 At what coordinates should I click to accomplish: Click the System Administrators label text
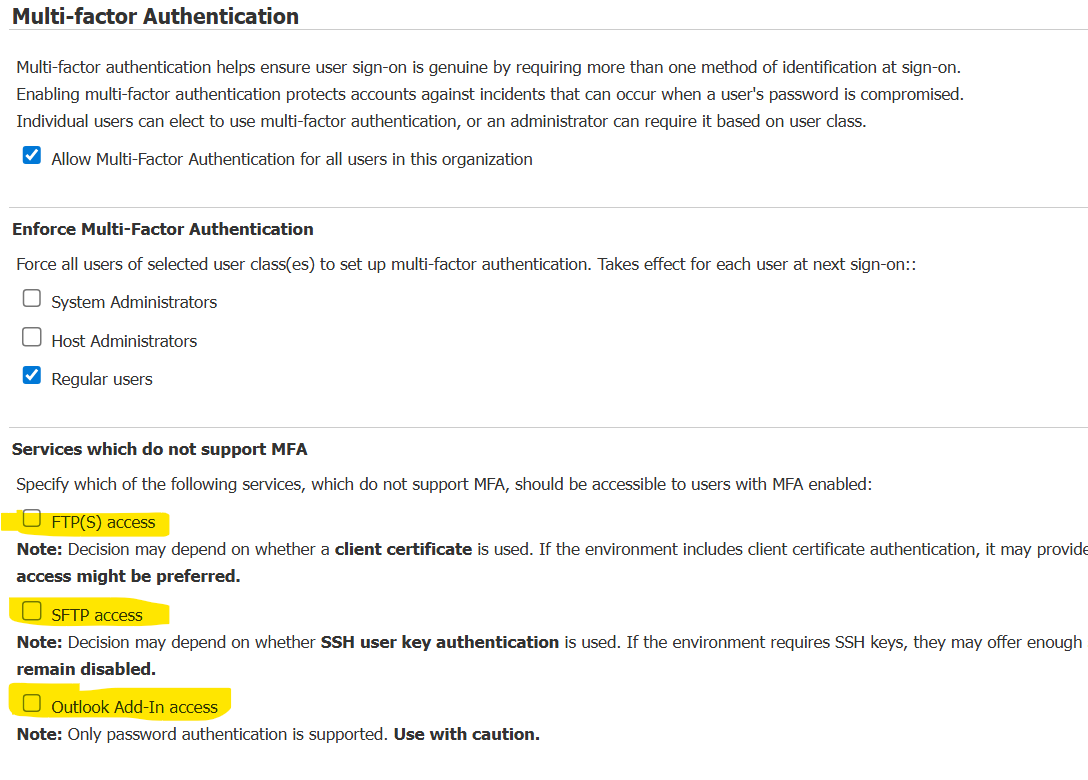click(134, 301)
